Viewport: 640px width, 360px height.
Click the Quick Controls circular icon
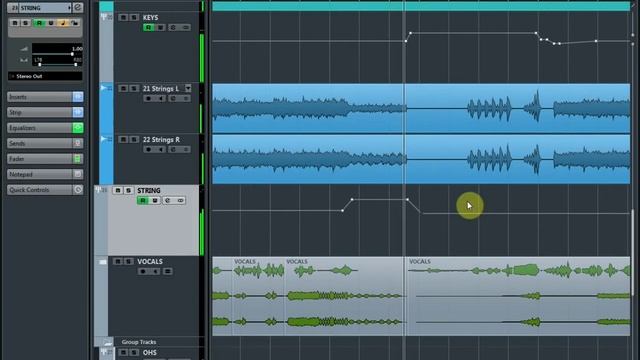pos(78,190)
